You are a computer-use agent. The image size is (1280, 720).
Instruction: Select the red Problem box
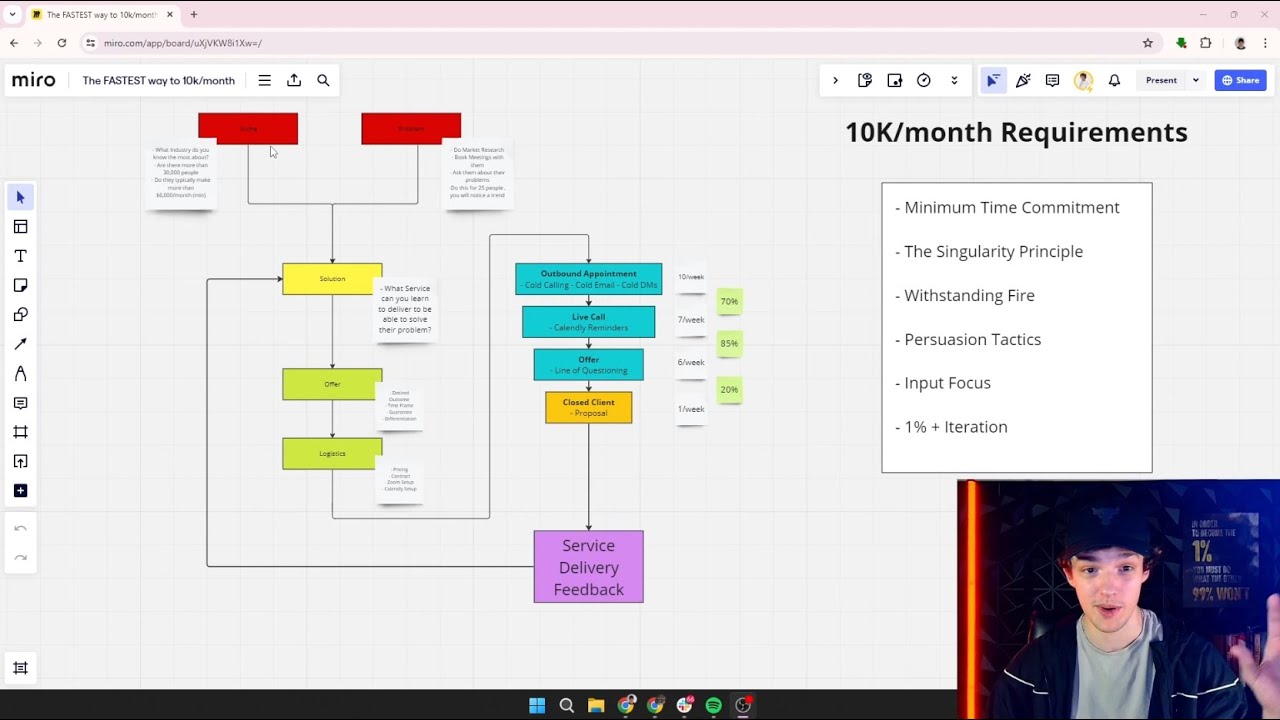411,128
